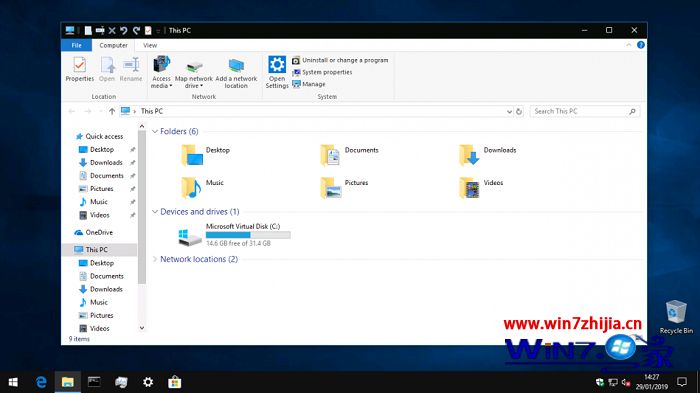
Task: Click System properties in ribbon
Action: (x=322, y=72)
